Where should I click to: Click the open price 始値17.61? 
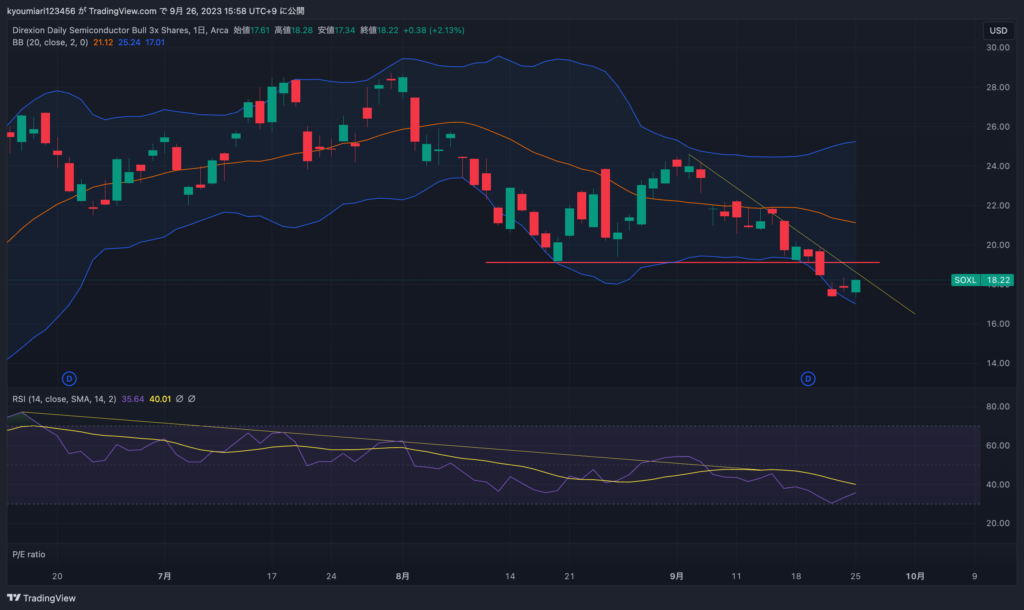251,30
